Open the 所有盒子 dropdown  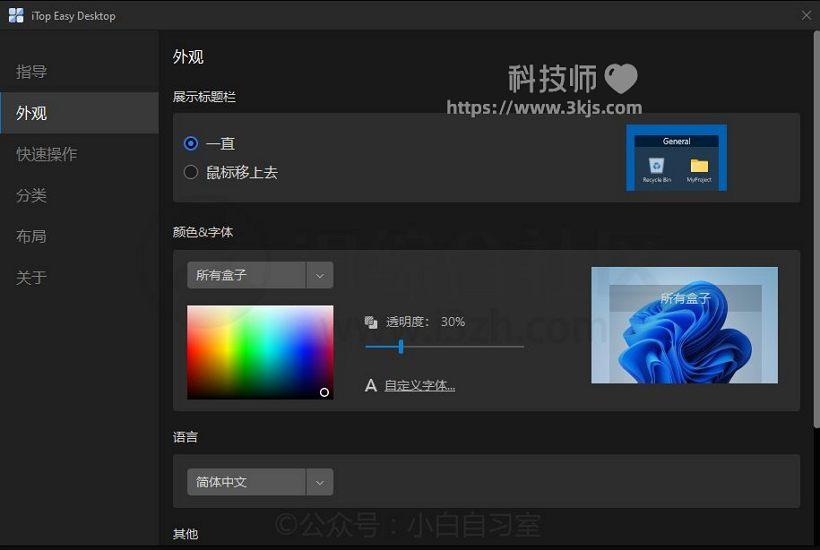(260, 275)
